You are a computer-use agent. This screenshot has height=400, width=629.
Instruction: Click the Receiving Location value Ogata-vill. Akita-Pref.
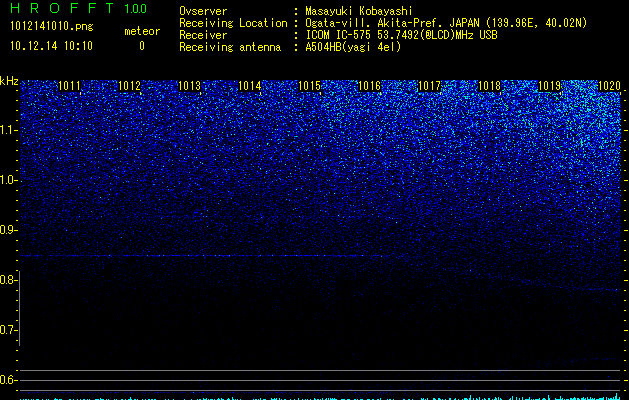(x=375, y=23)
